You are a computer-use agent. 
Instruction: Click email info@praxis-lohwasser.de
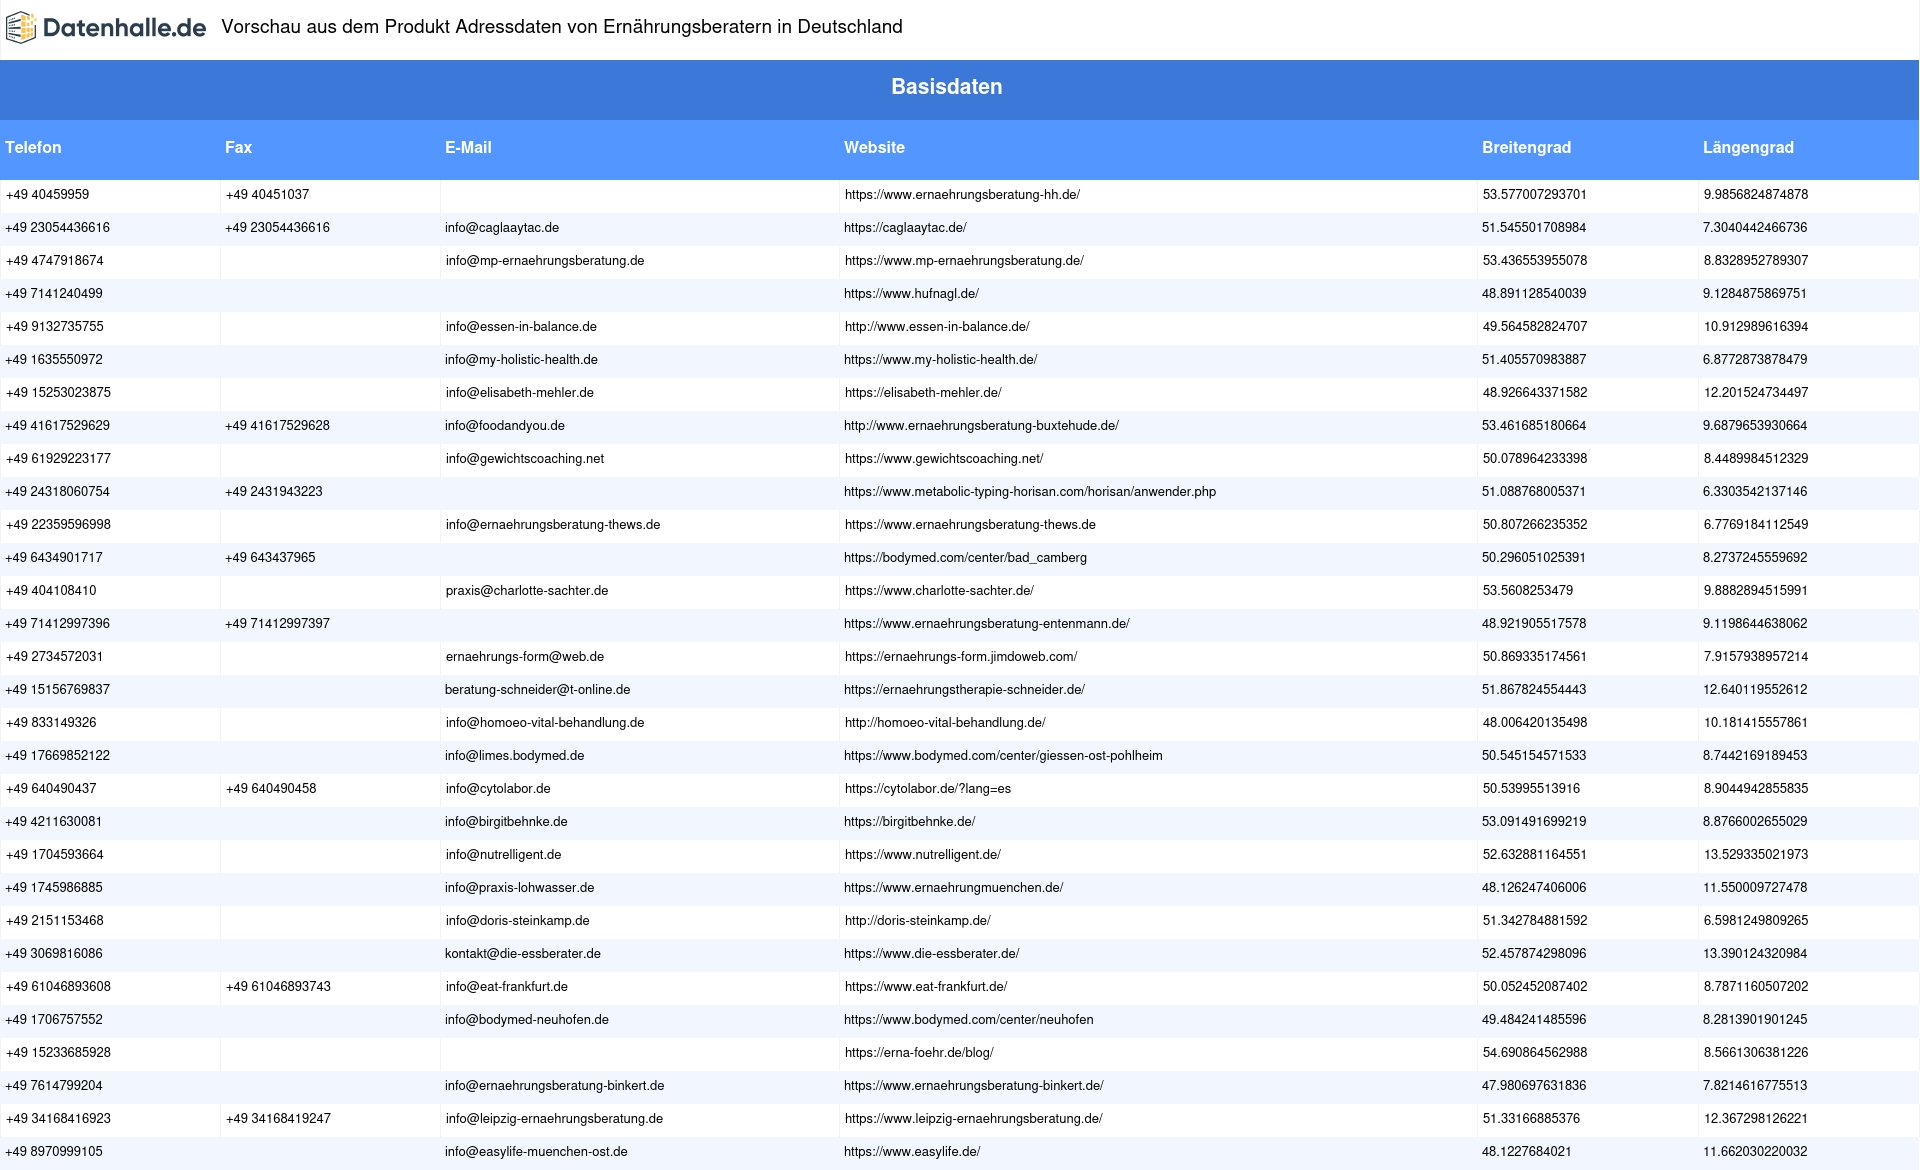click(x=519, y=888)
